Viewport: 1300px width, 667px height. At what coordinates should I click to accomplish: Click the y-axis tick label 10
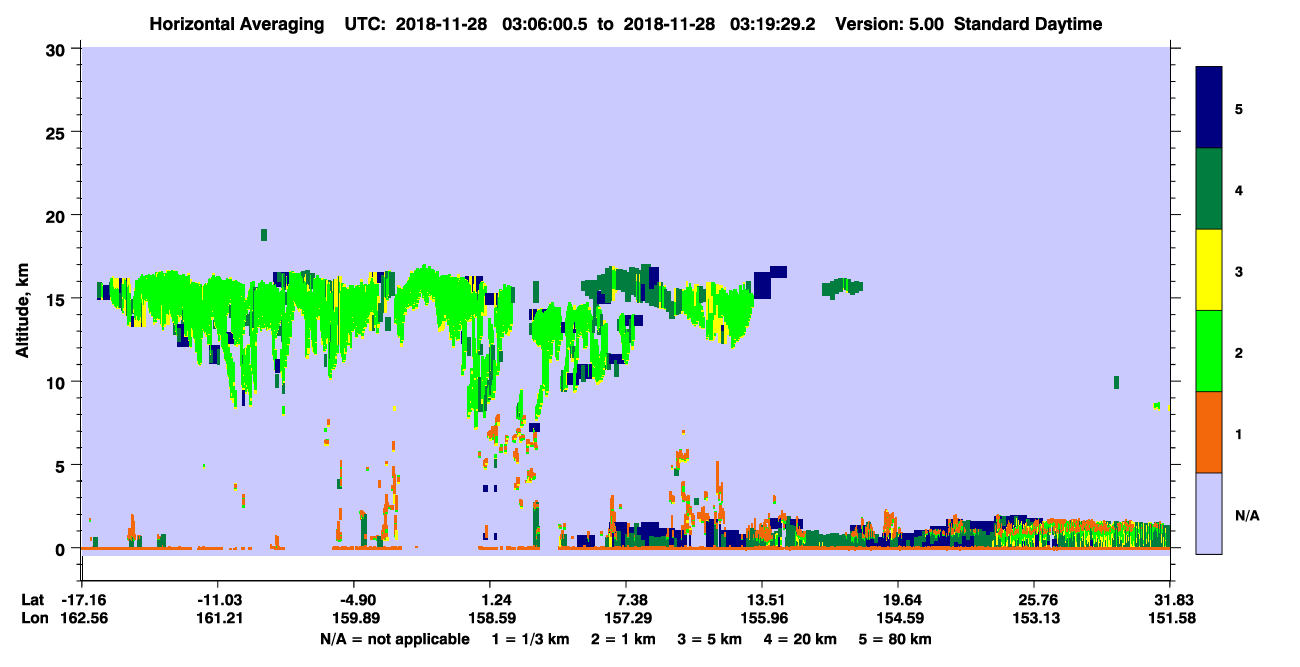(57, 382)
